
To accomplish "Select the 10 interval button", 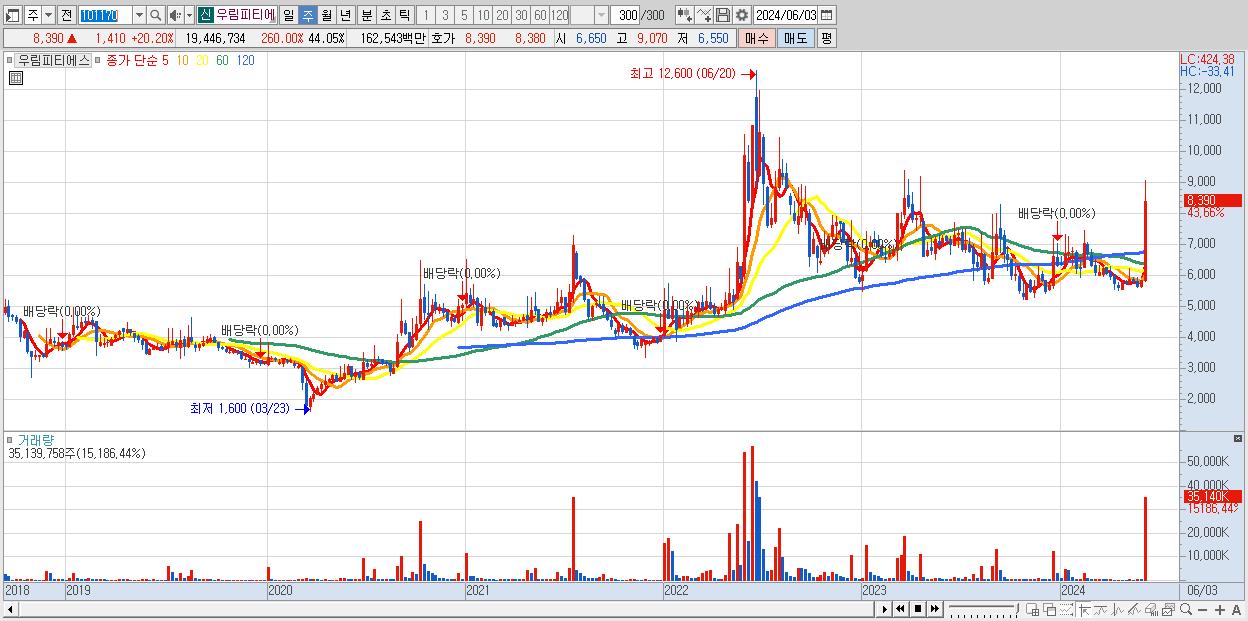I will tap(483, 15).
